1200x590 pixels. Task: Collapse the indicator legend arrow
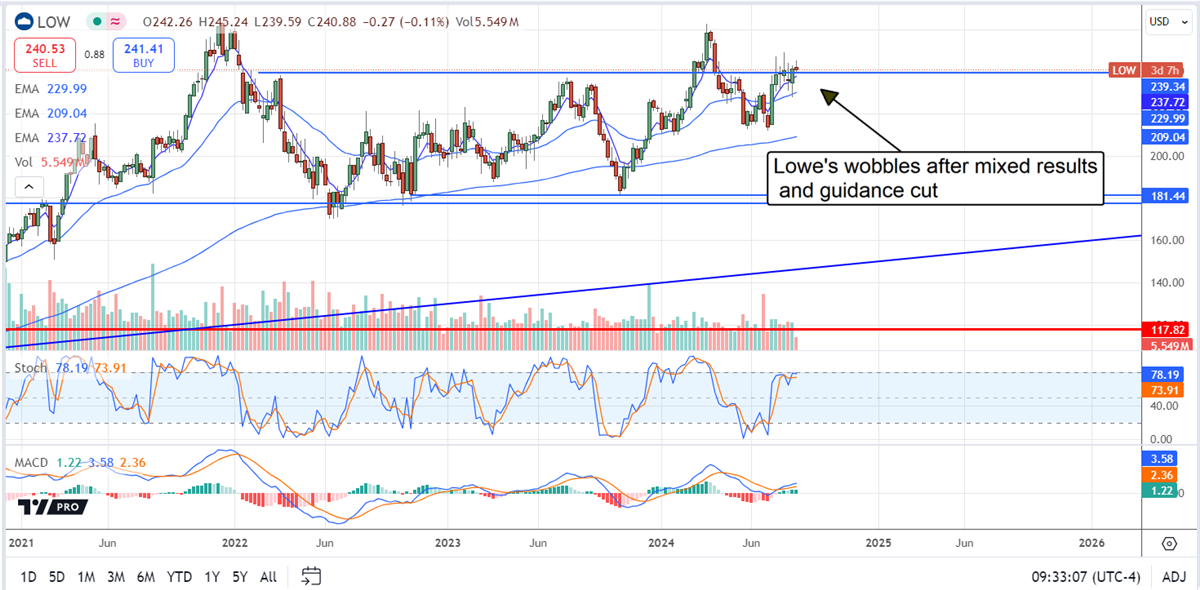click(28, 187)
